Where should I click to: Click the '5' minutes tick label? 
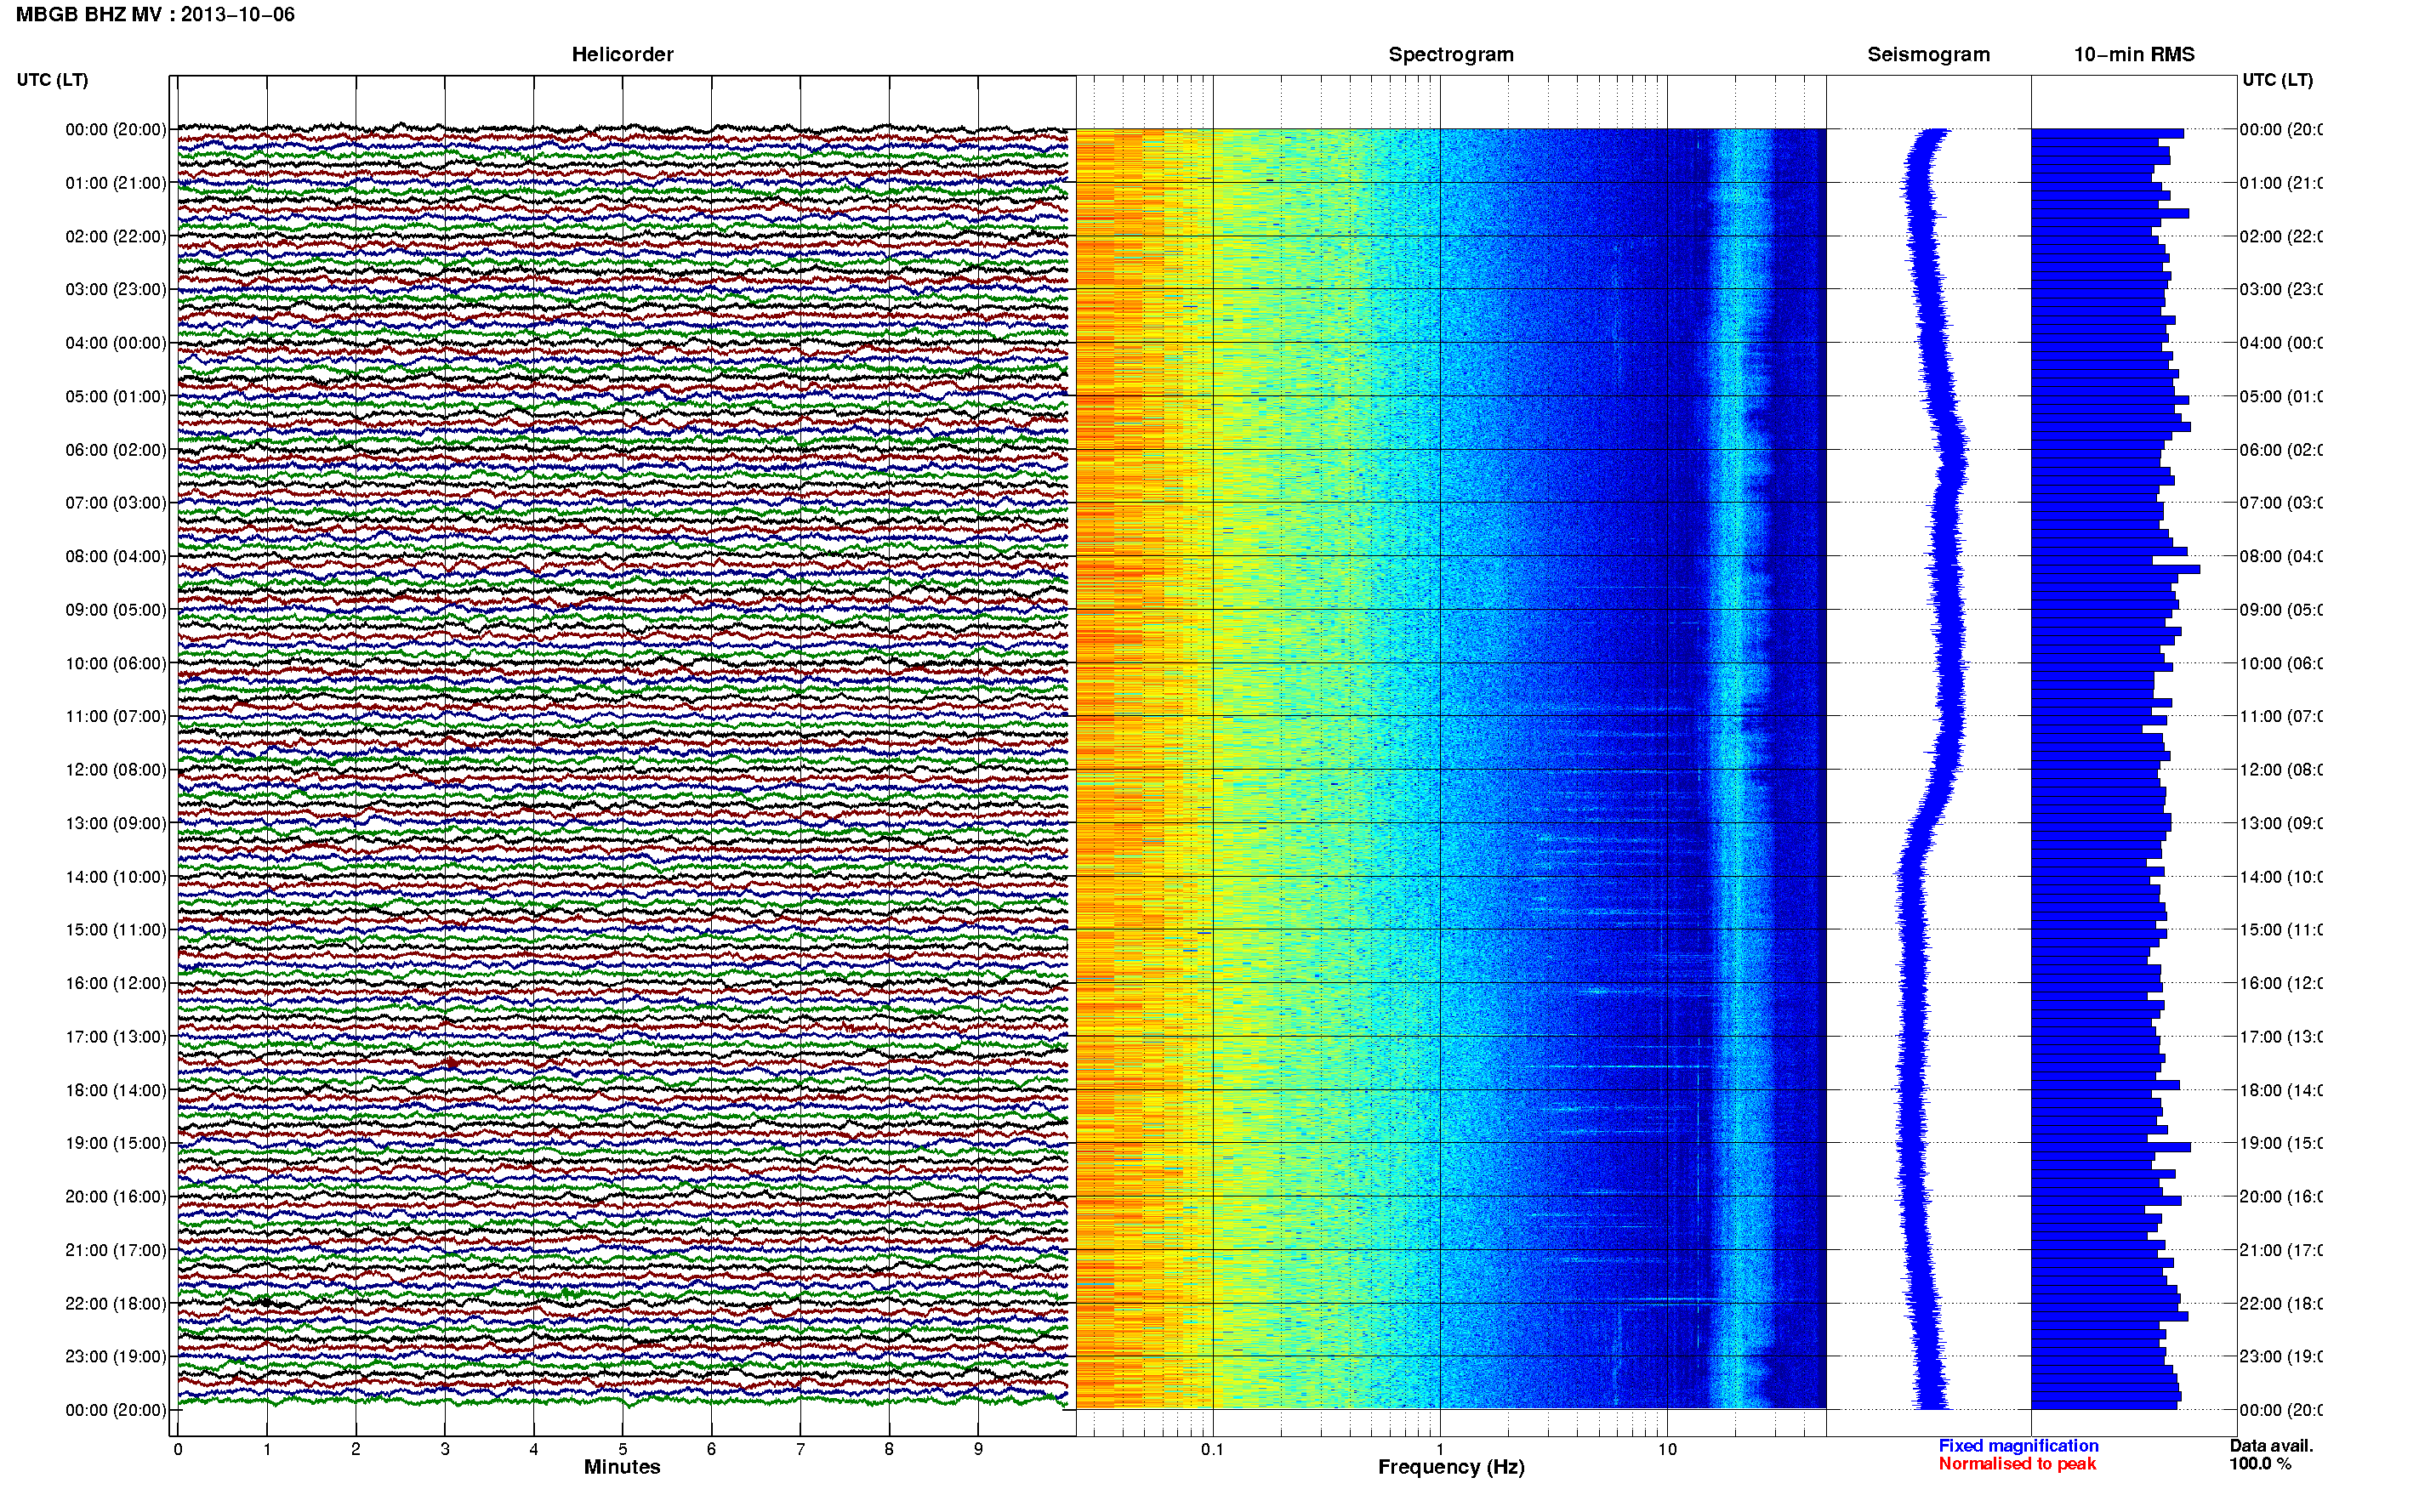[x=622, y=1449]
